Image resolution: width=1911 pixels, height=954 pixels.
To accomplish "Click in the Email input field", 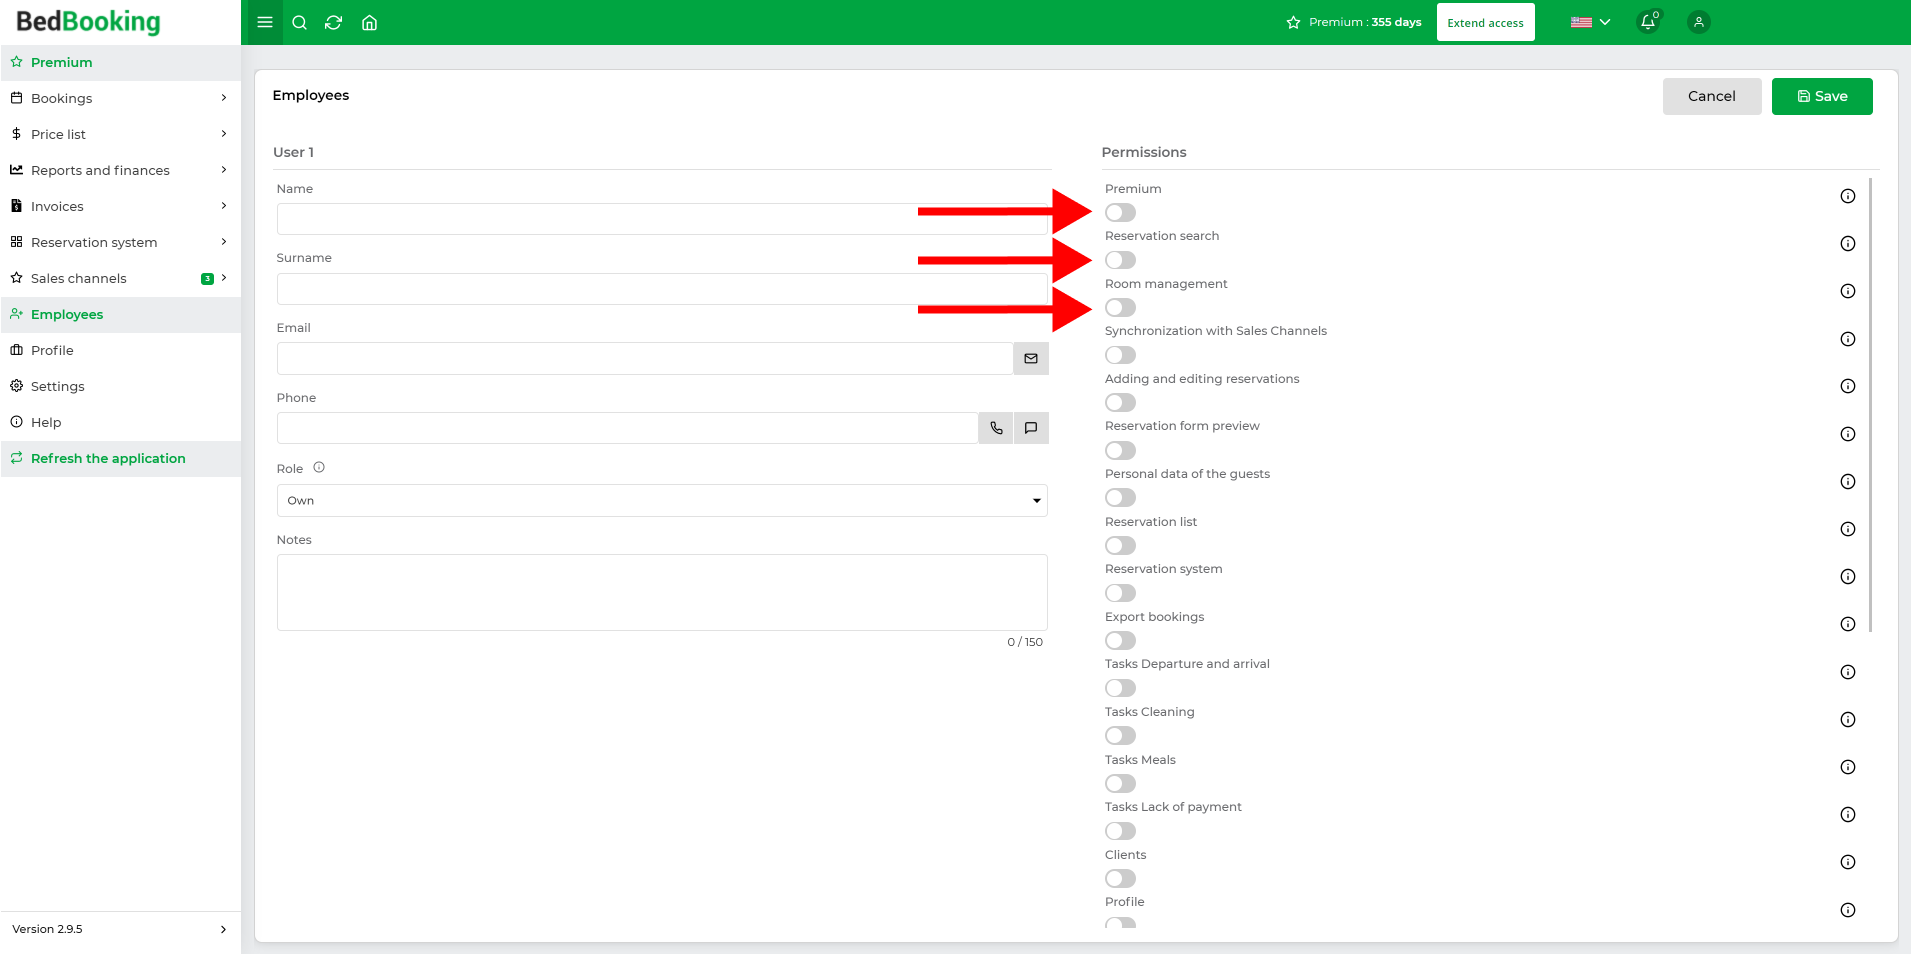I will (645, 359).
